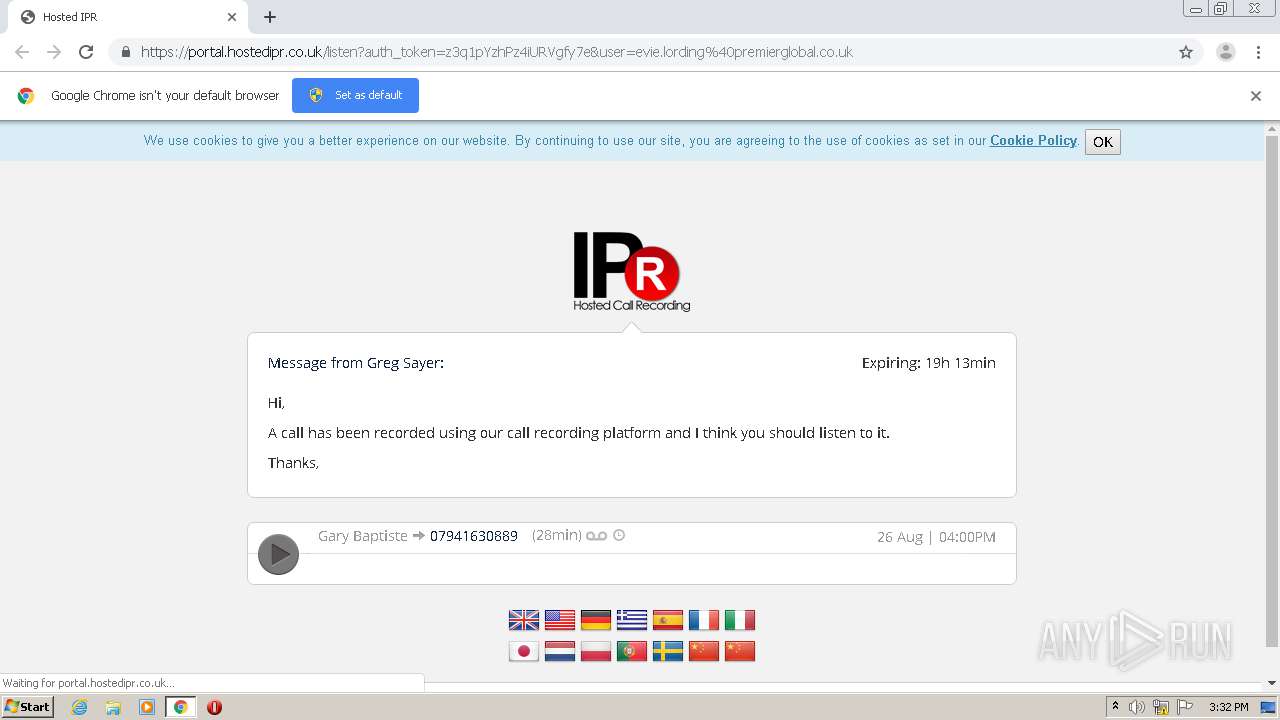Select the United States flag language
The image size is (1280, 720).
point(560,620)
